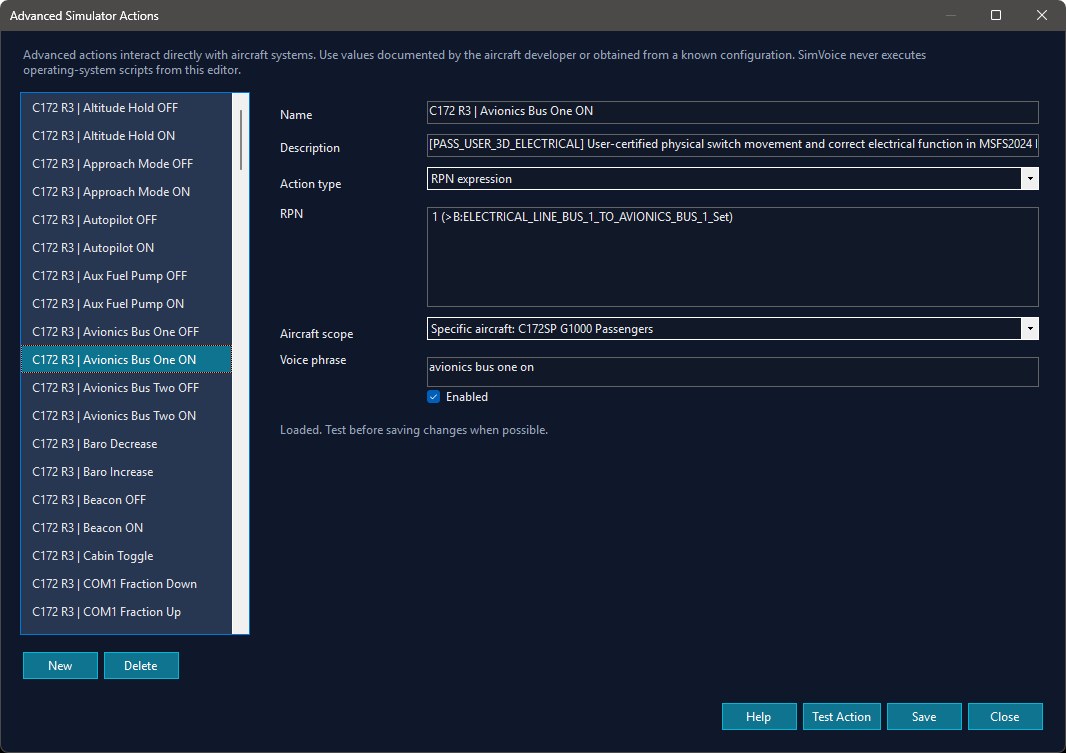Select C172 R3 | Avionics Bus One ON
The width and height of the screenshot is (1066, 753).
(126, 360)
